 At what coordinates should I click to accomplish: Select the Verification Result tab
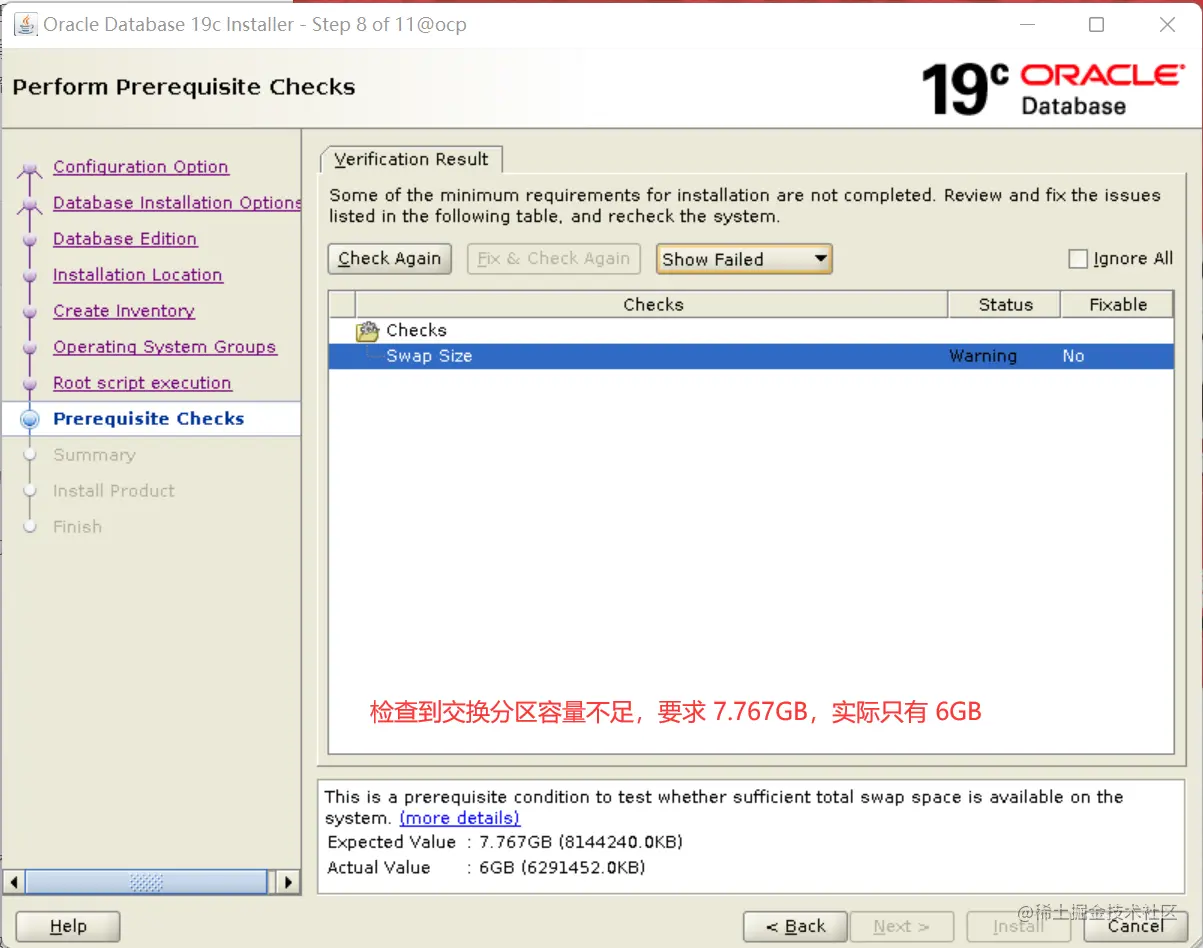tap(411, 159)
